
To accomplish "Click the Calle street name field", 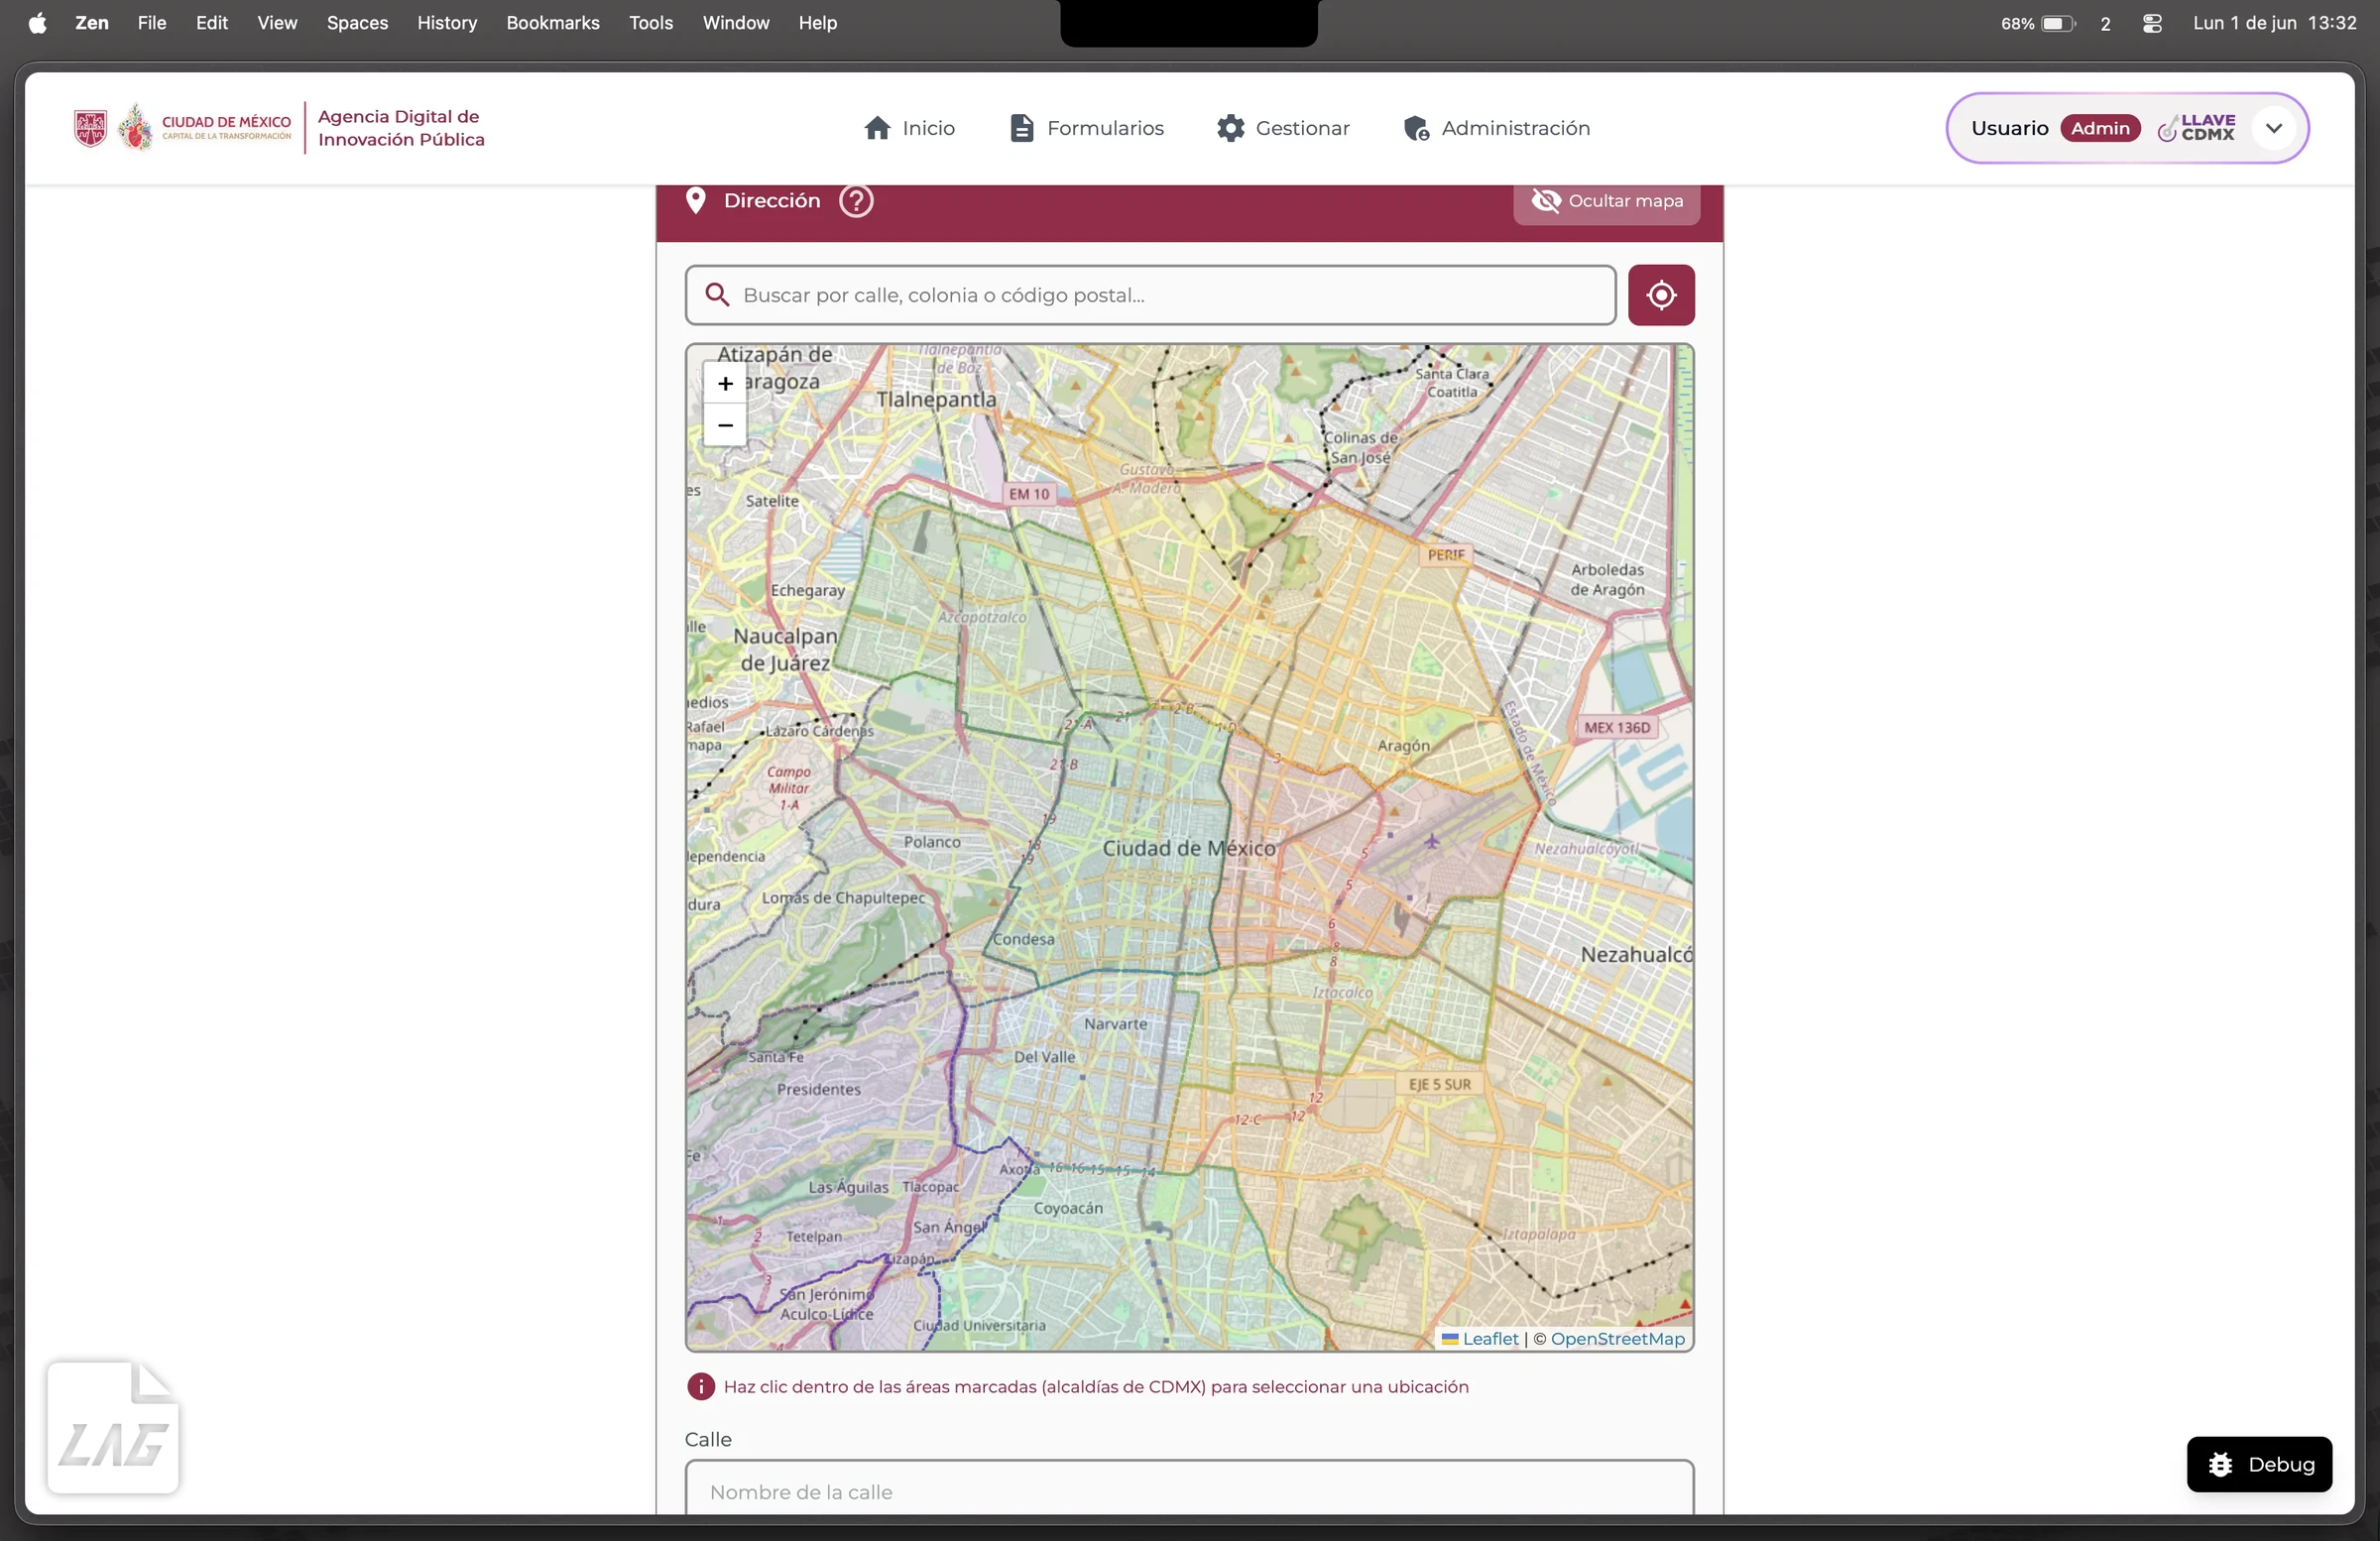I will (x=1189, y=1490).
